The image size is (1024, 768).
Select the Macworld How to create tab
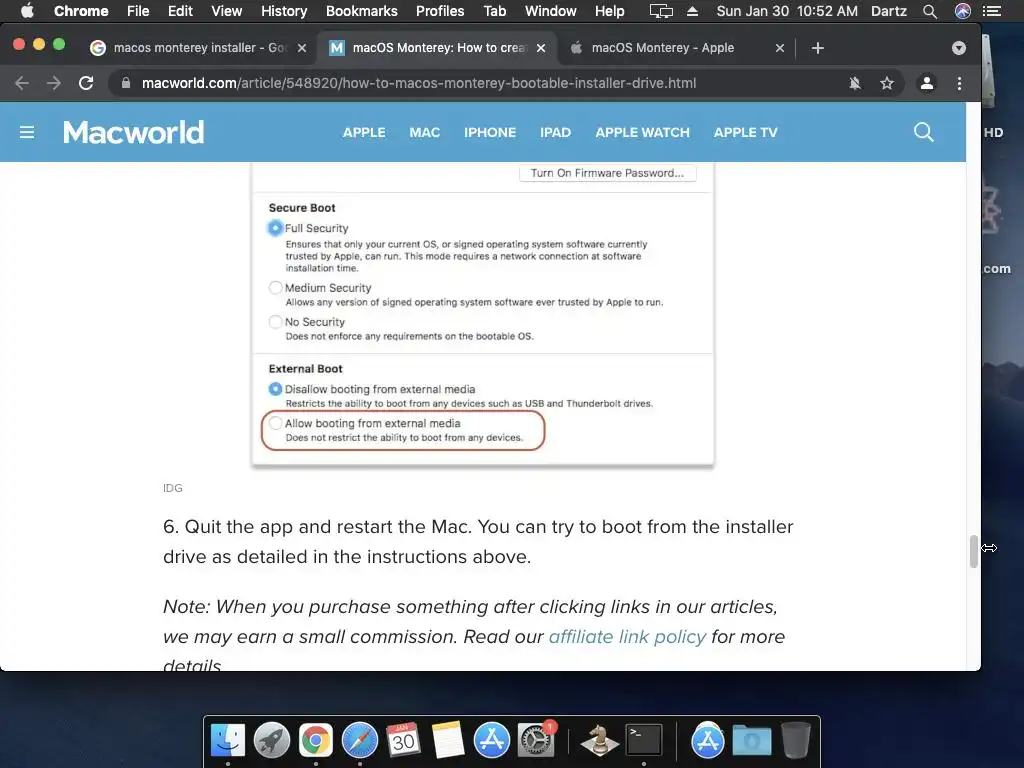tap(437, 48)
